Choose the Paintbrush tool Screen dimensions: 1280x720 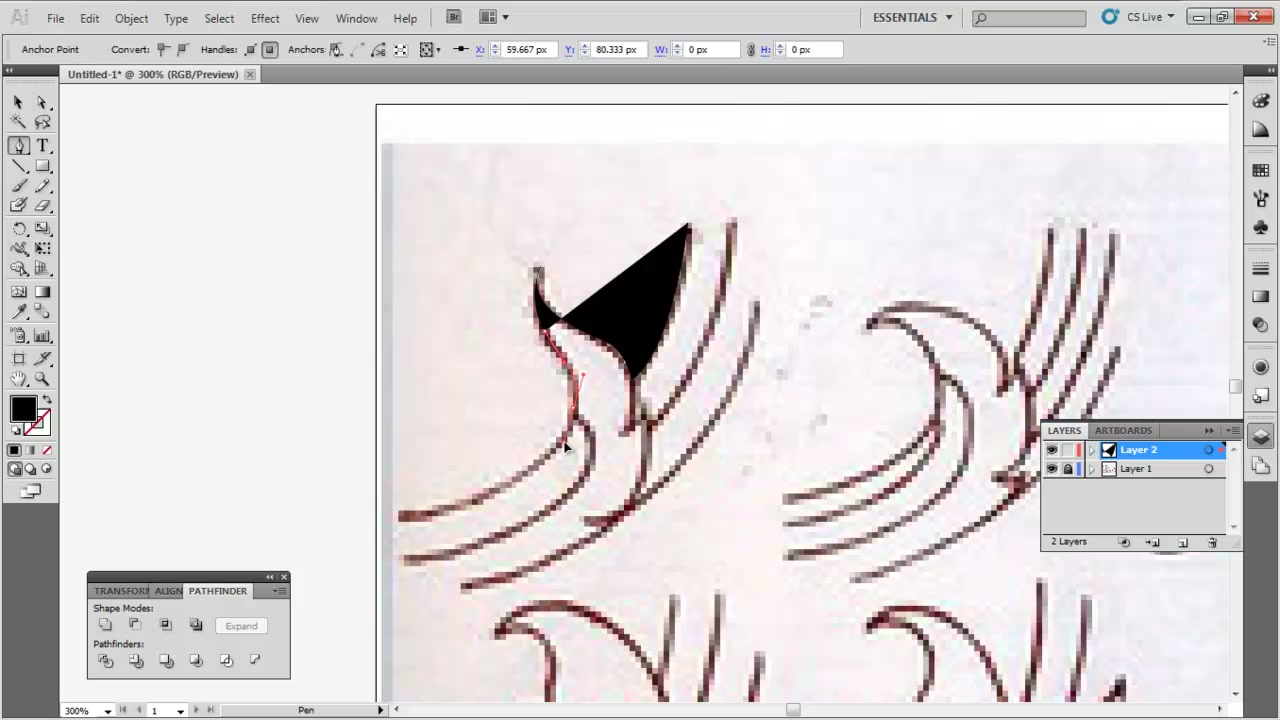coord(18,186)
